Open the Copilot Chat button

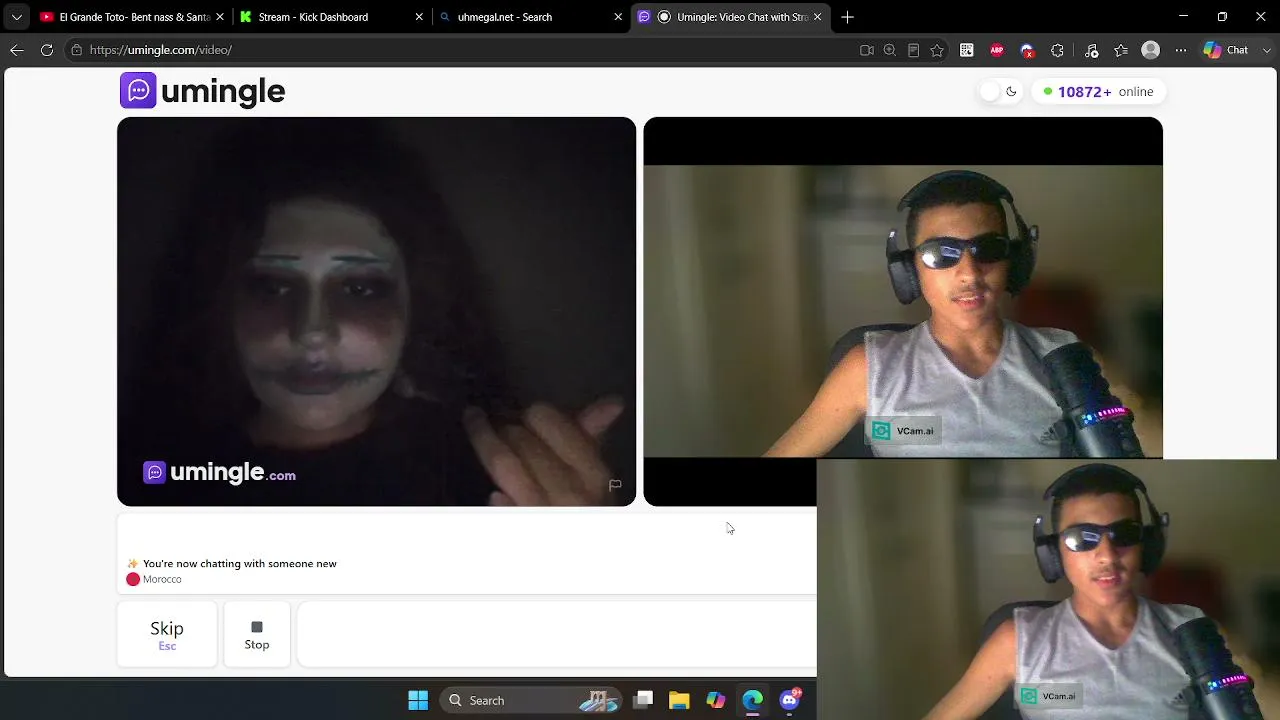(1226, 50)
